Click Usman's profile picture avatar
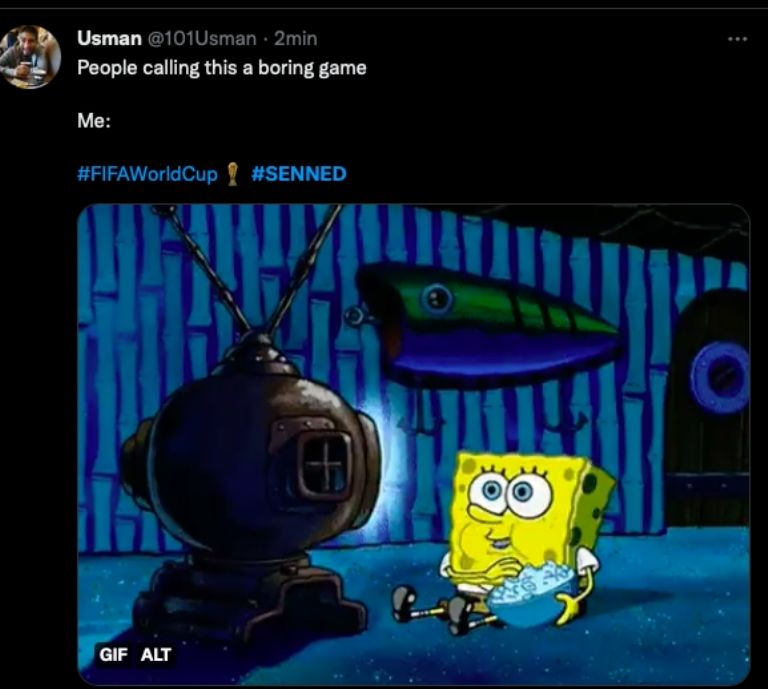The height and width of the screenshot is (689, 768). [30, 57]
